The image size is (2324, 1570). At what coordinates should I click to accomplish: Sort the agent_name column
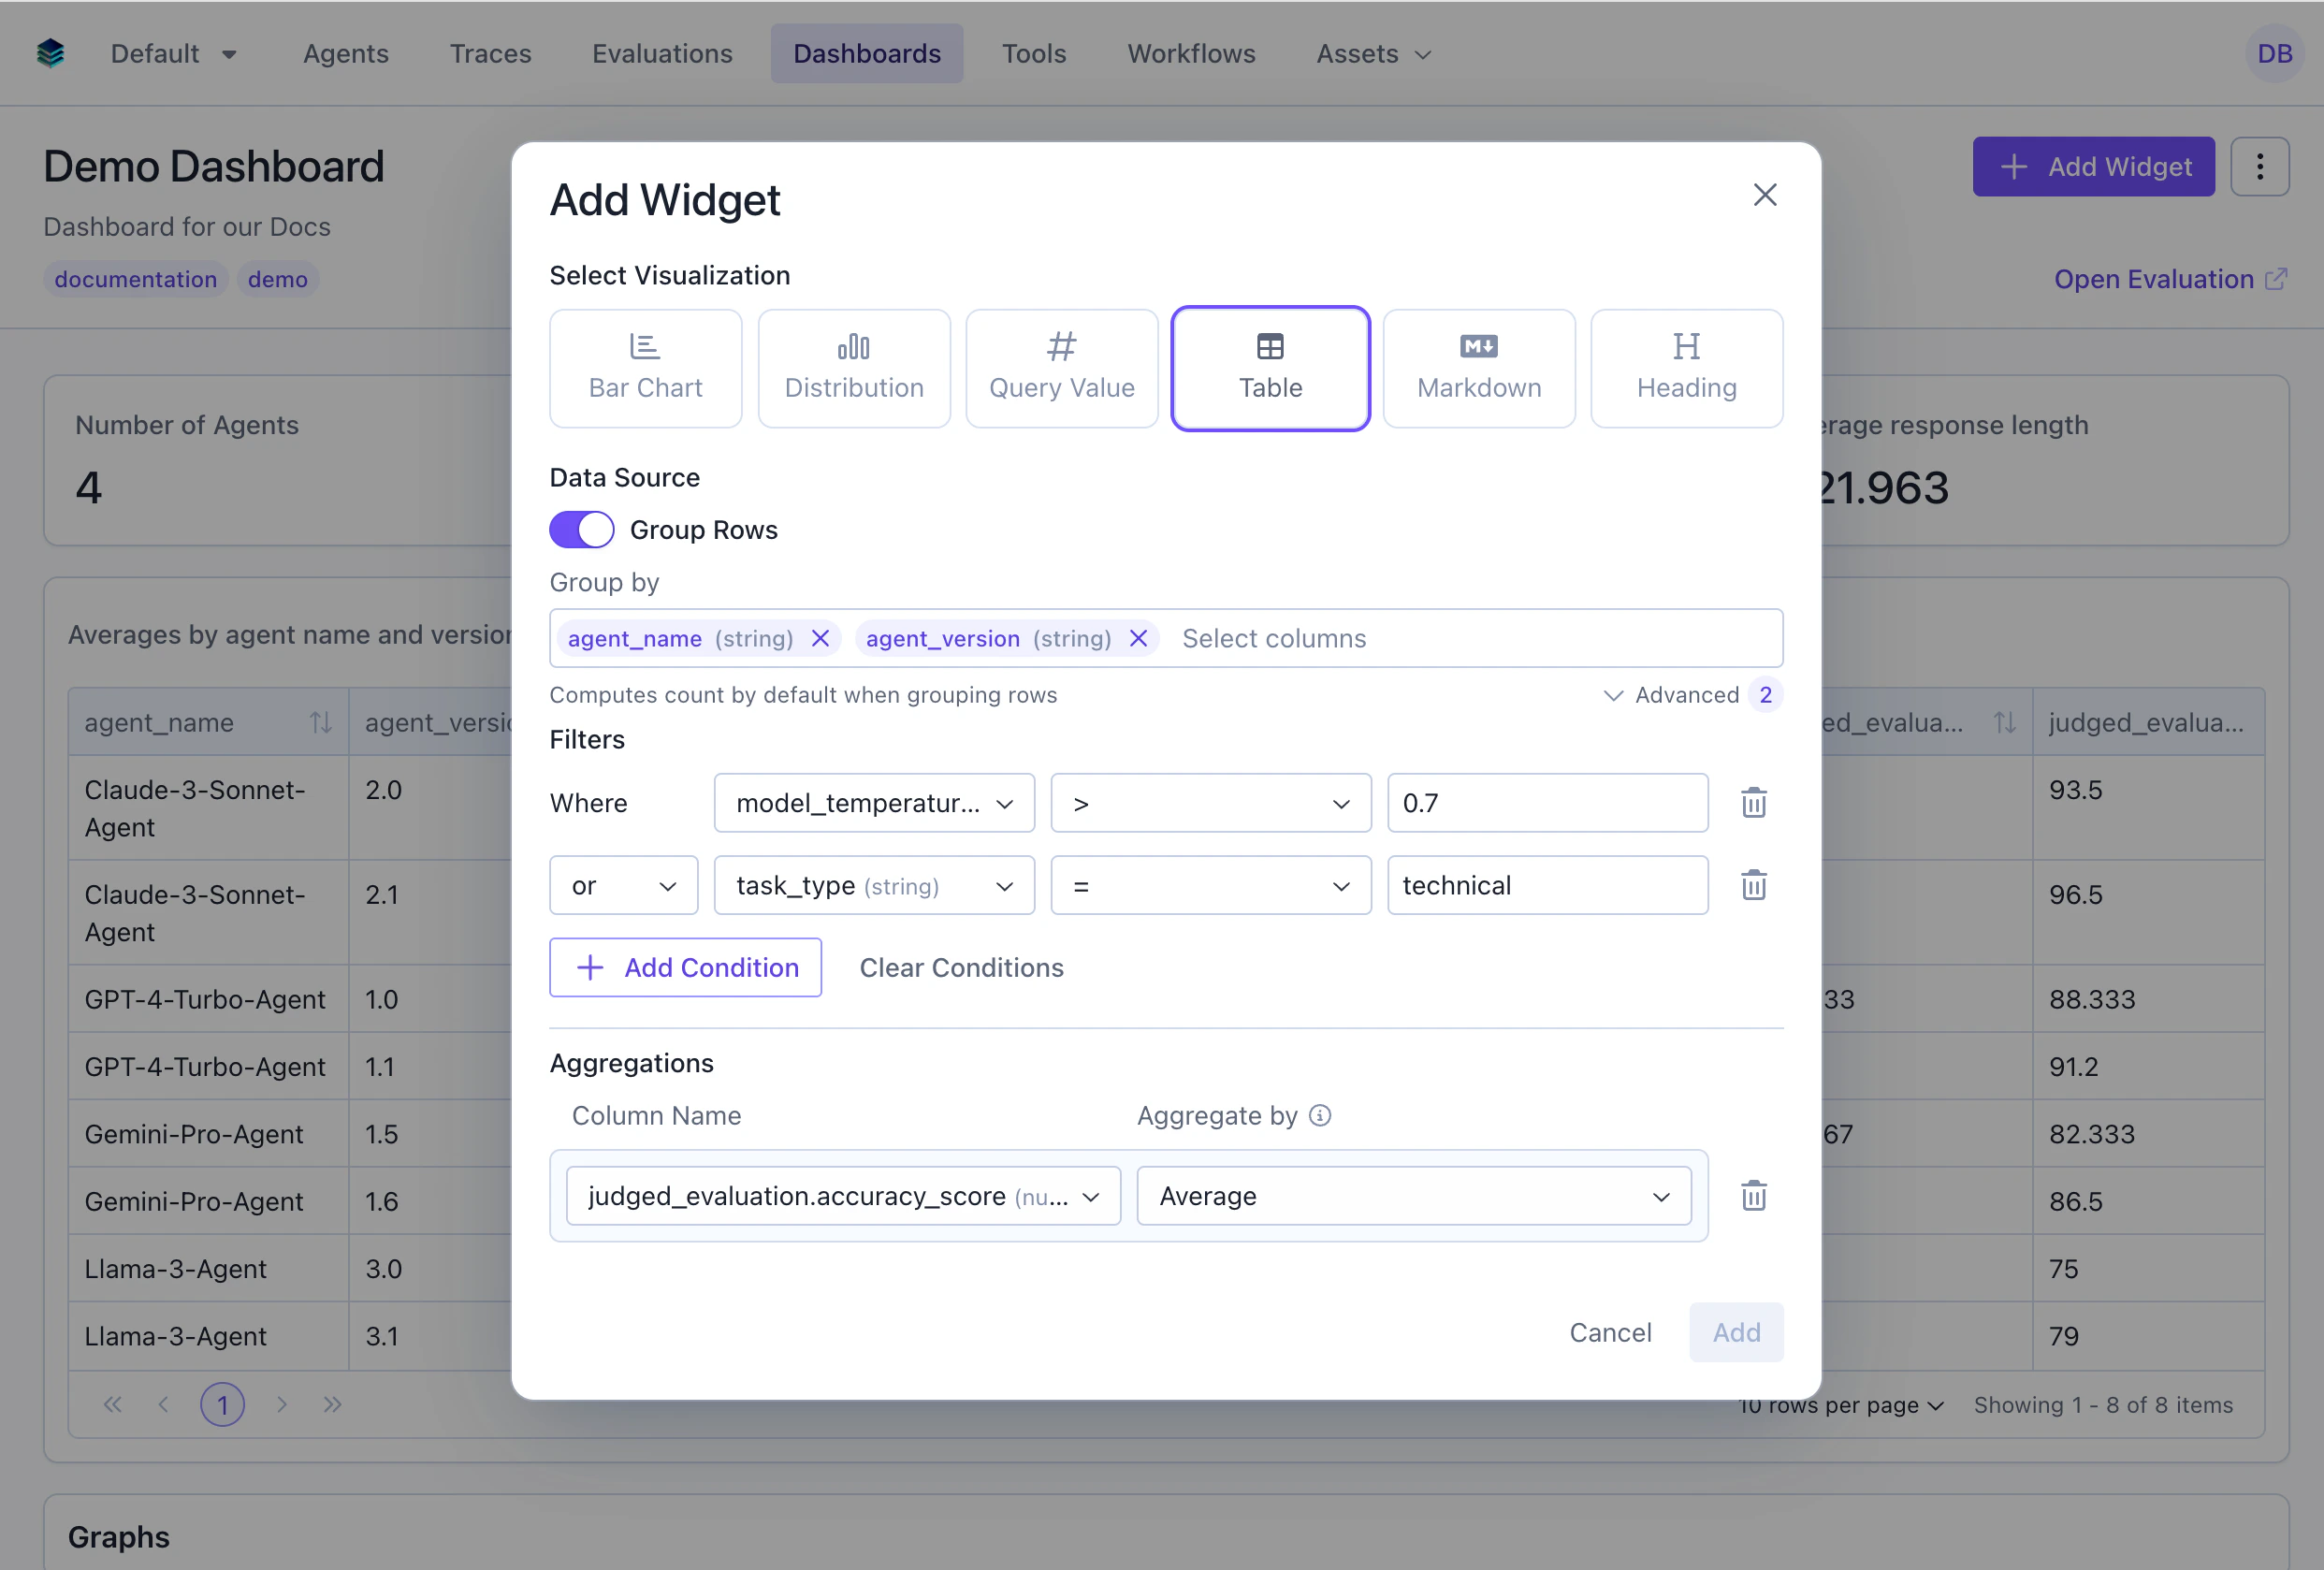[319, 721]
